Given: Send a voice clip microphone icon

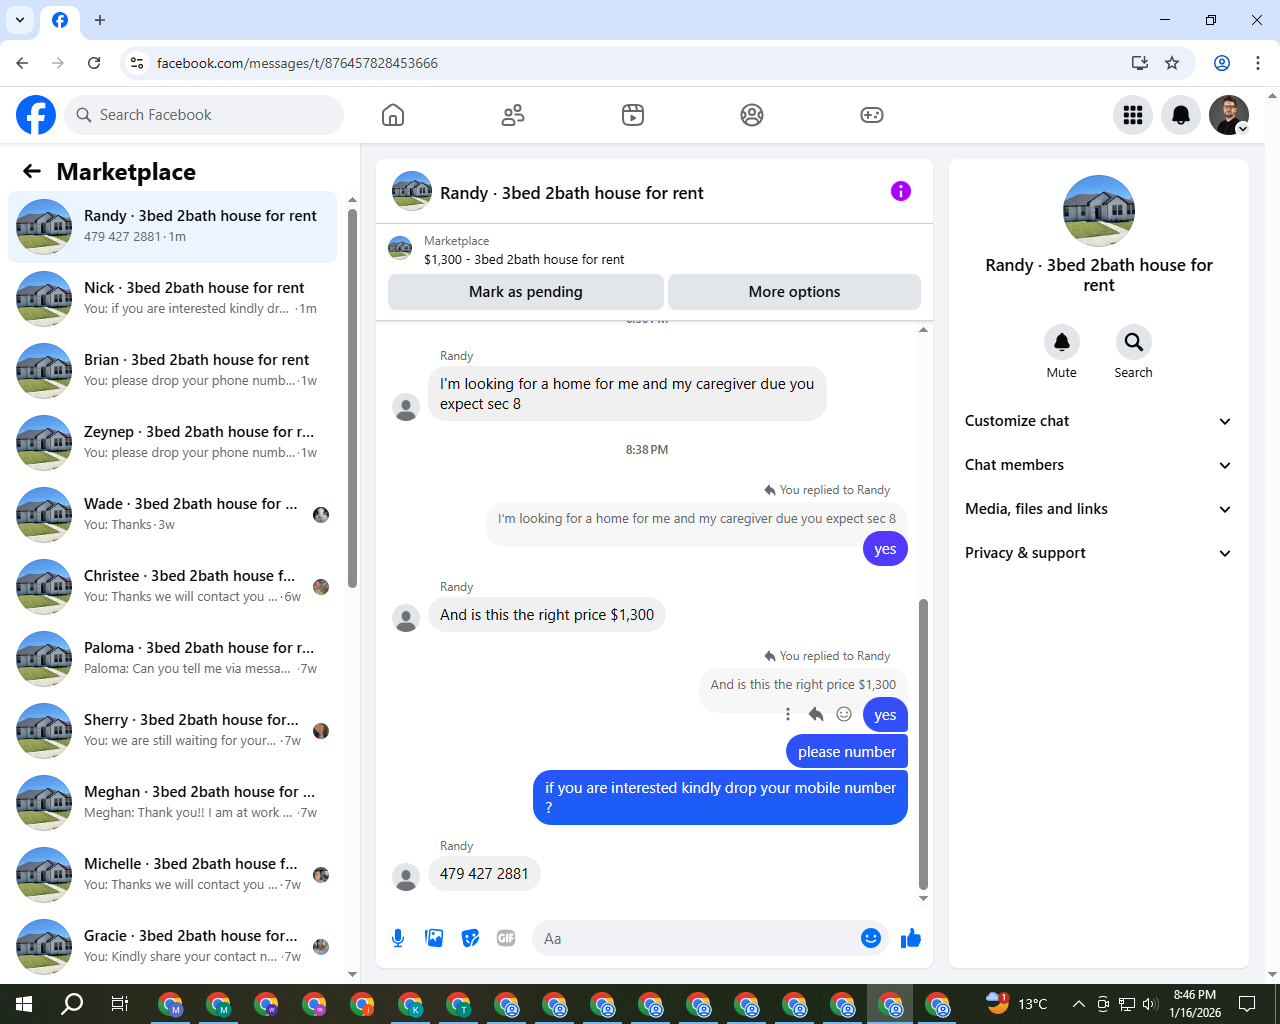Looking at the screenshot, I should (398, 938).
